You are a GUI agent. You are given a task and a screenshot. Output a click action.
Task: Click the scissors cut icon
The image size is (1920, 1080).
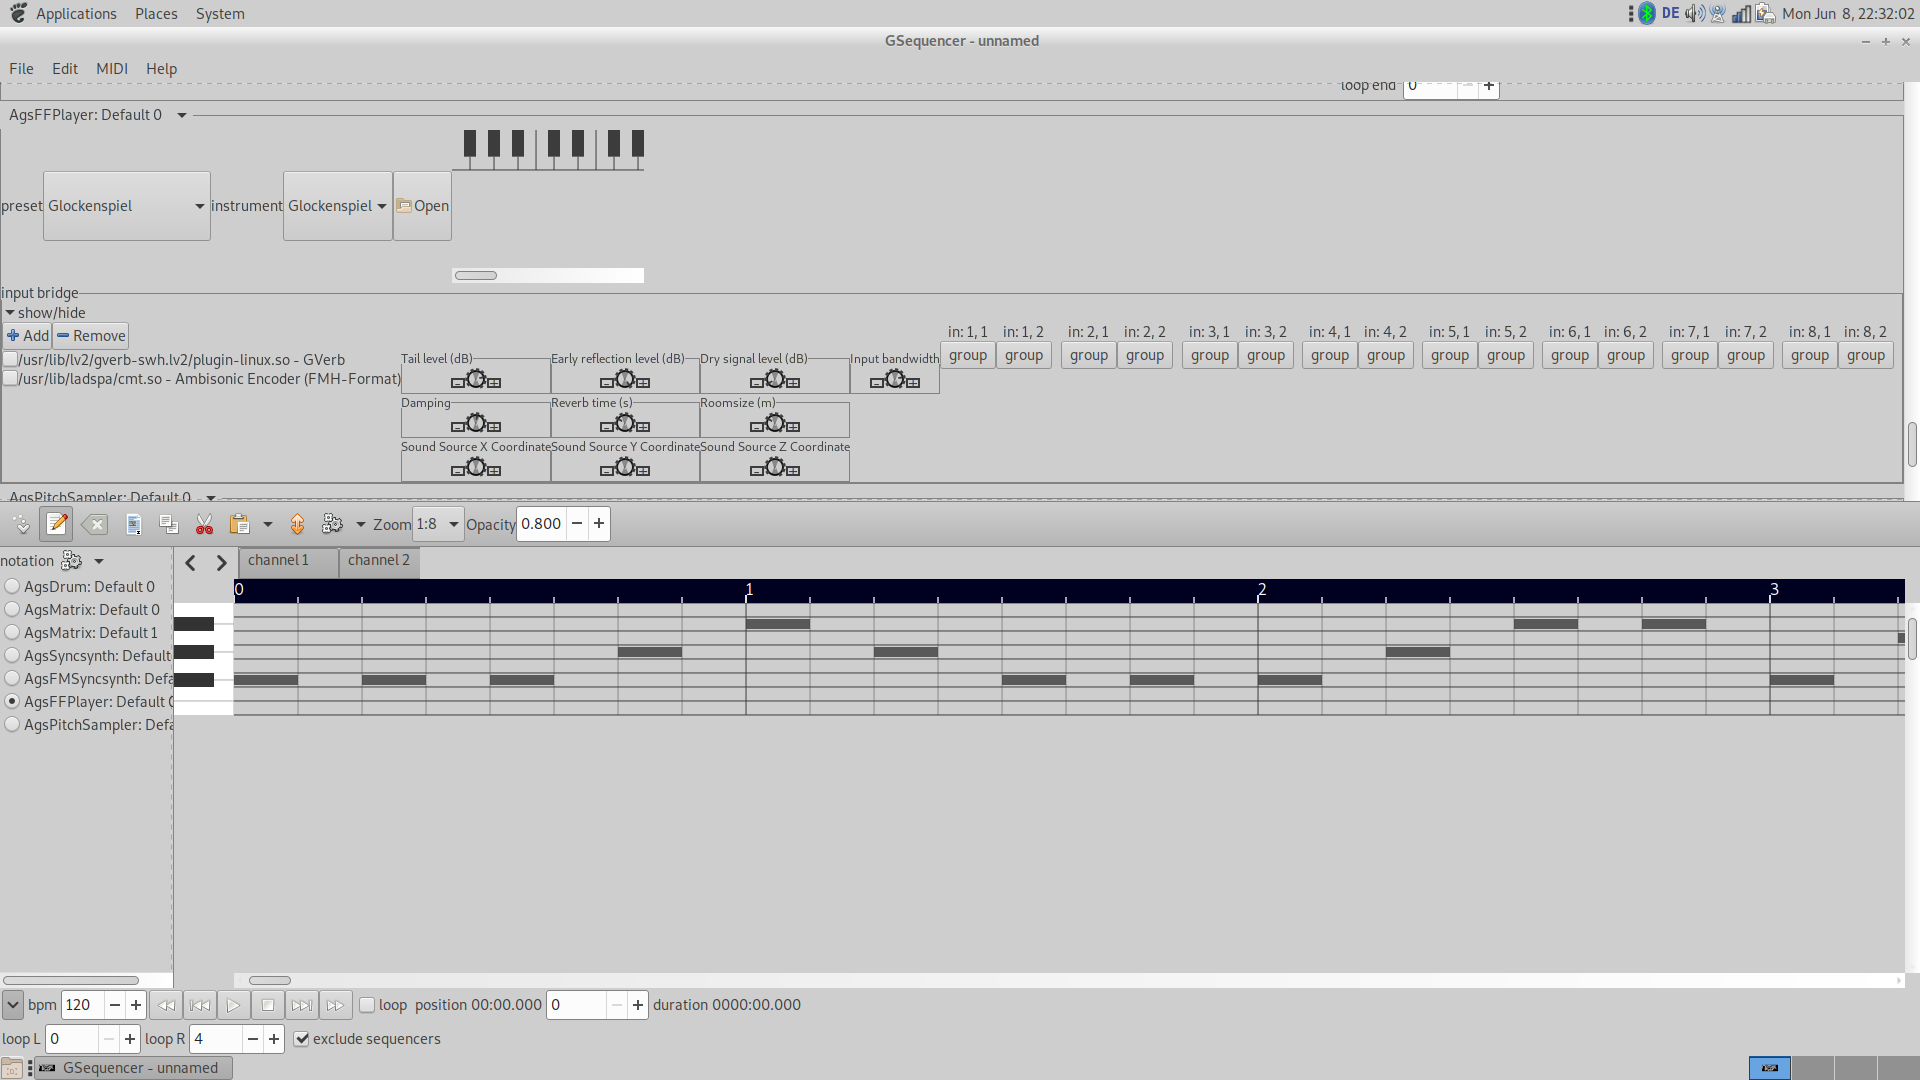(204, 523)
